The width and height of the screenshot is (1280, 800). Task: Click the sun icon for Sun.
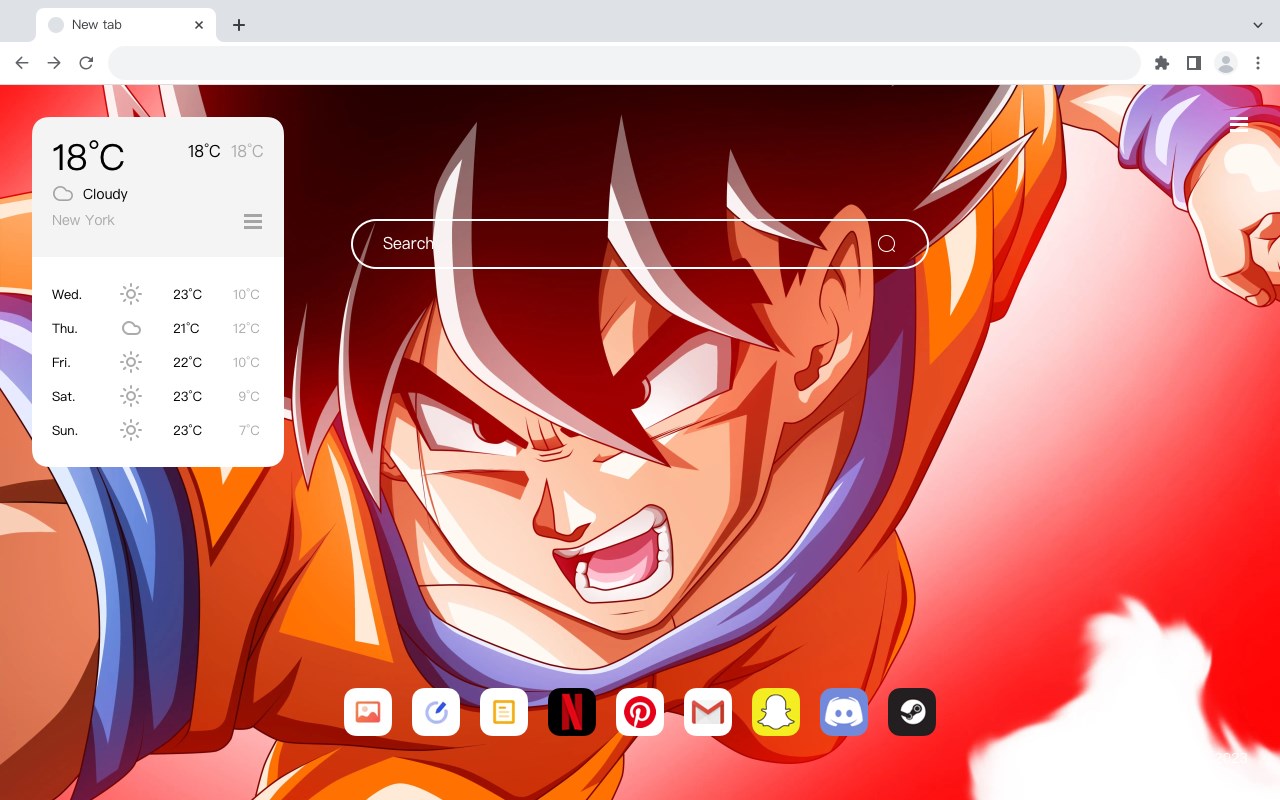pyautogui.click(x=131, y=430)
